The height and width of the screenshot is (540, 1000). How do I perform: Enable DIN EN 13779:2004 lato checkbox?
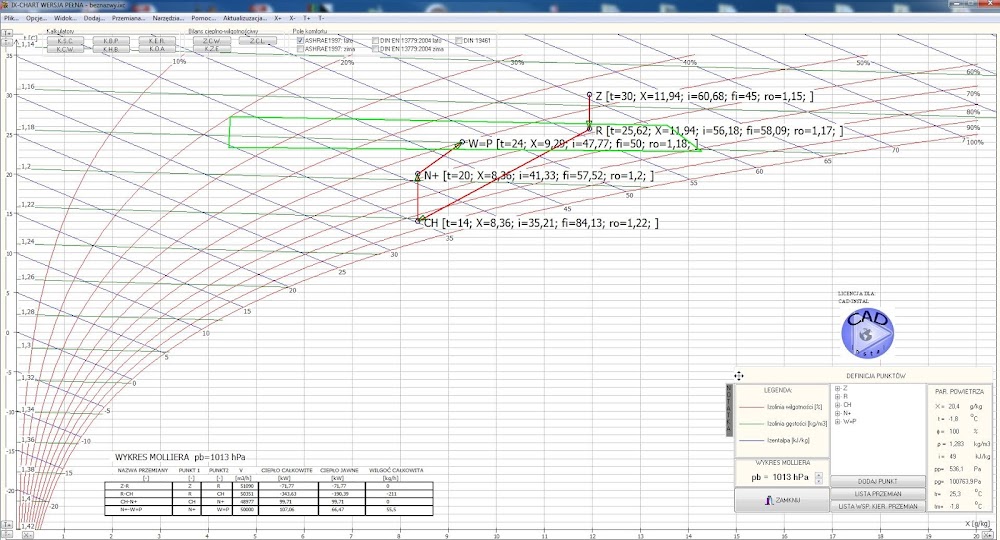(376, 41)
